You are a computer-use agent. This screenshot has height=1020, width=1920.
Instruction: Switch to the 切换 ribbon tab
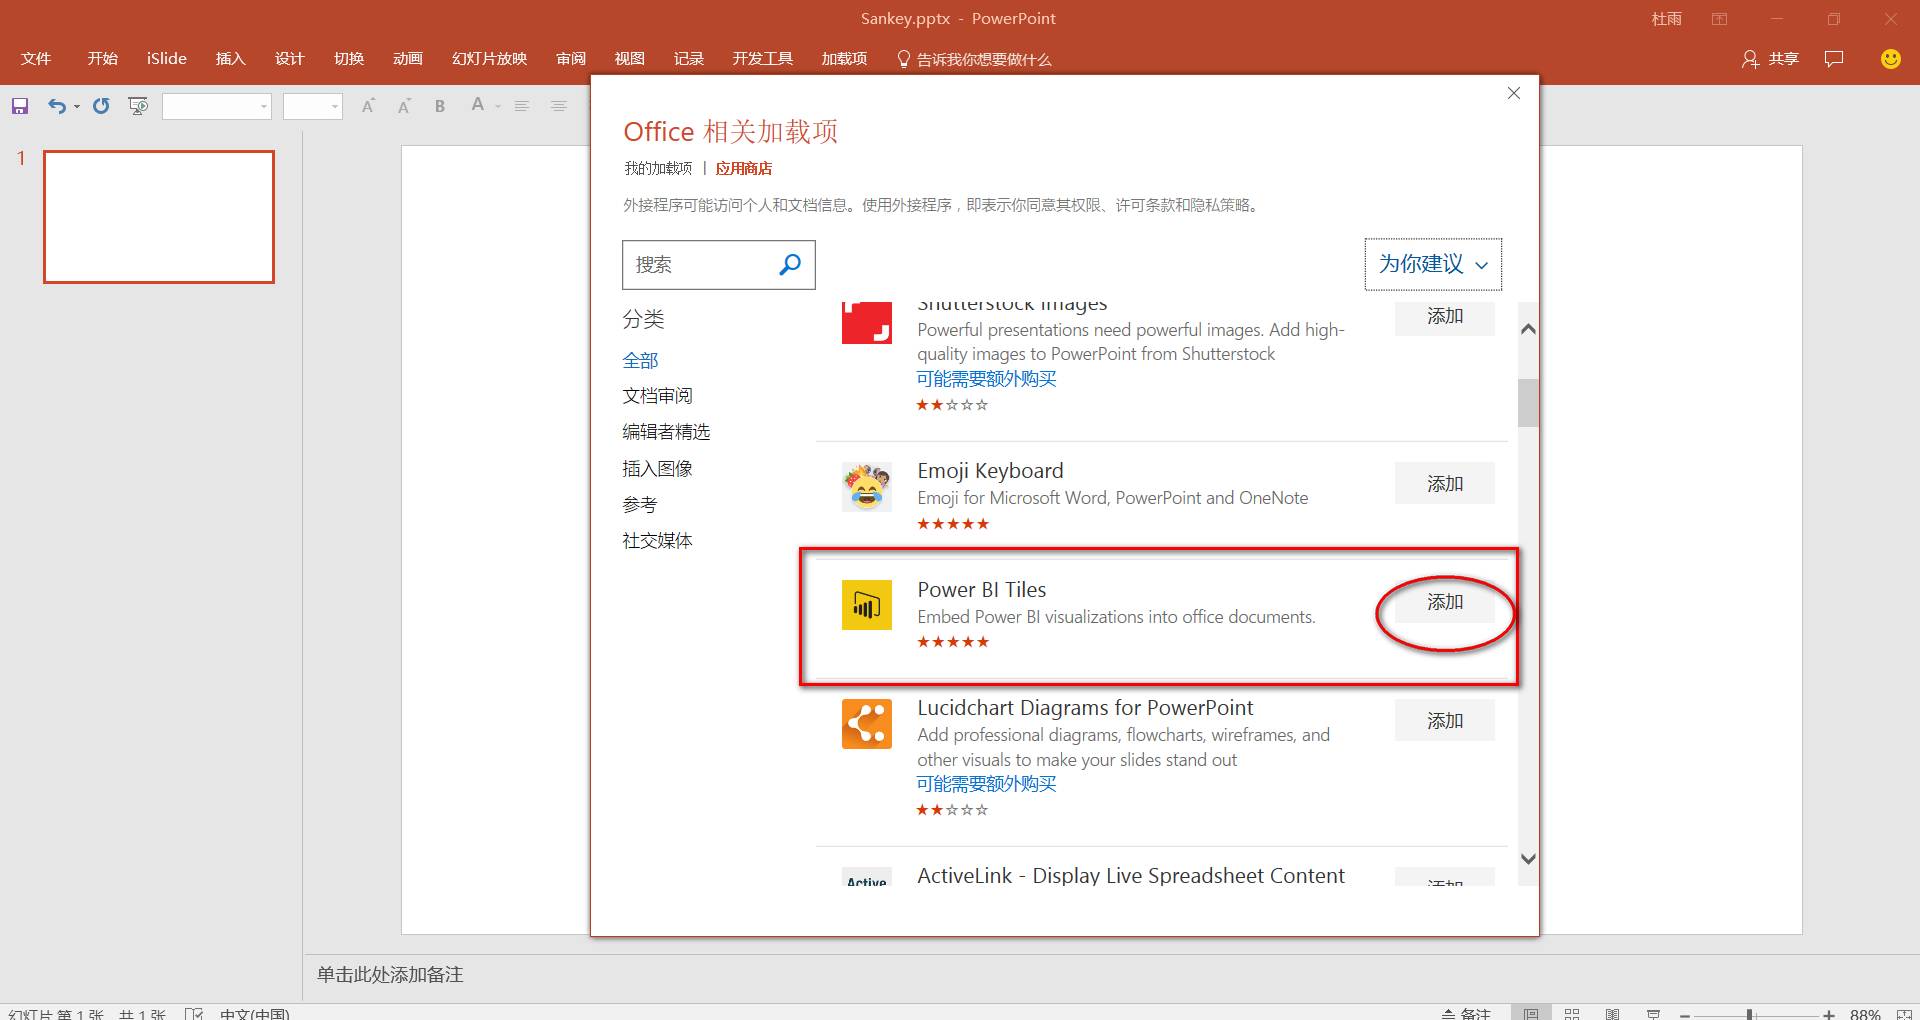tap(349, 59)
